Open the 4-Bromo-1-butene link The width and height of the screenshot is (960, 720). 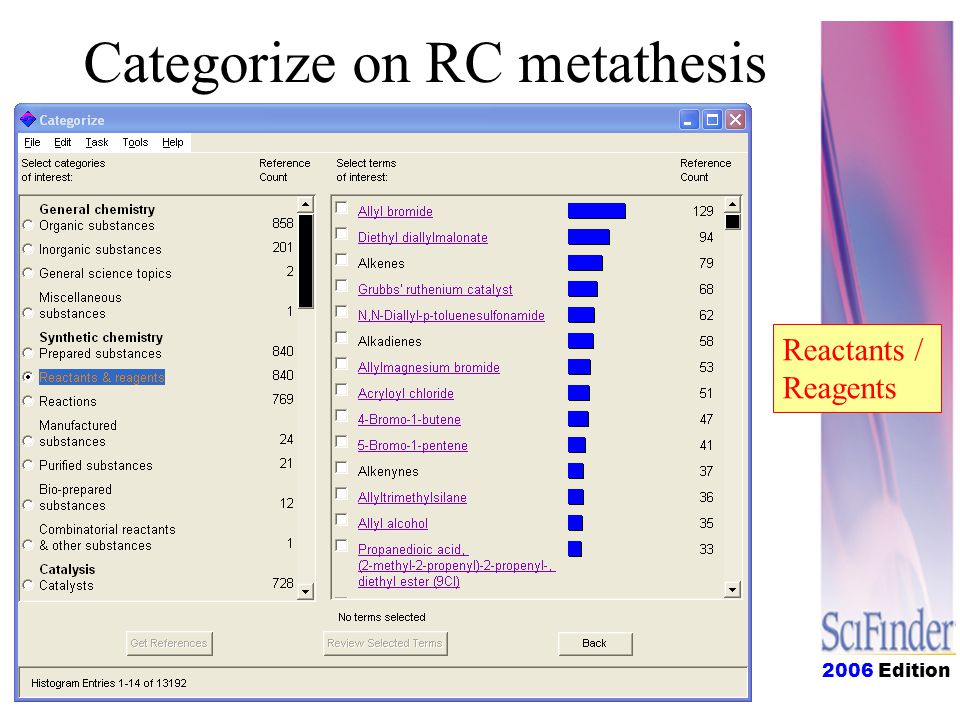[x=409, y=419]
